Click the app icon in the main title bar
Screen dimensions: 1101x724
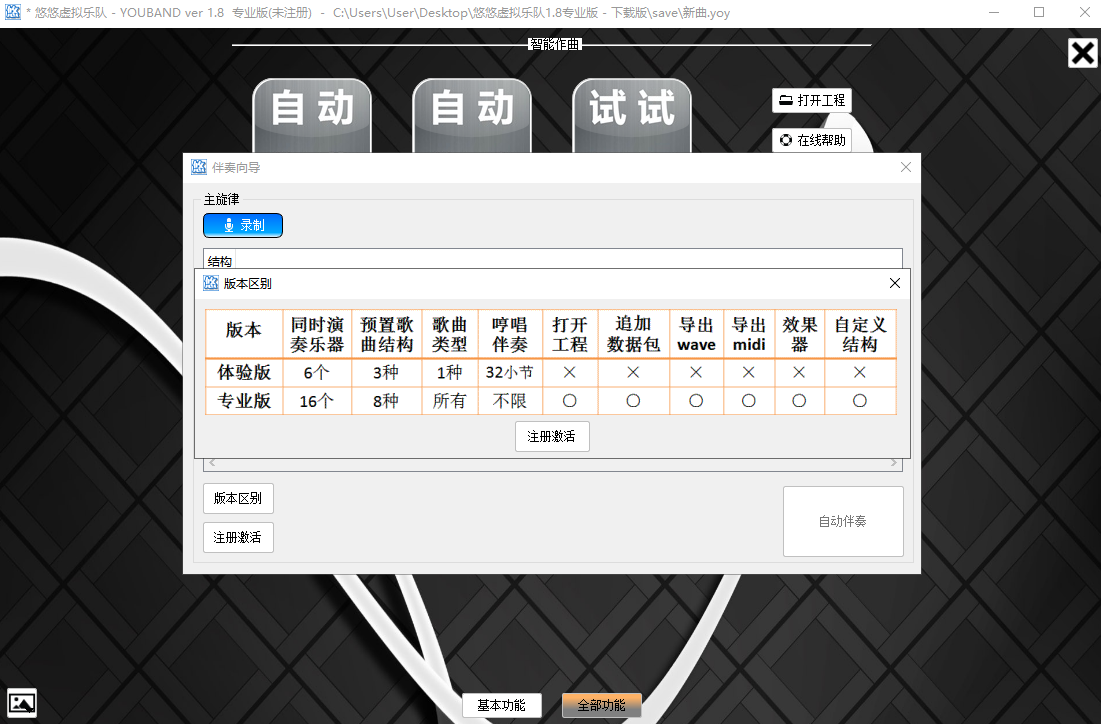point(13,12)
